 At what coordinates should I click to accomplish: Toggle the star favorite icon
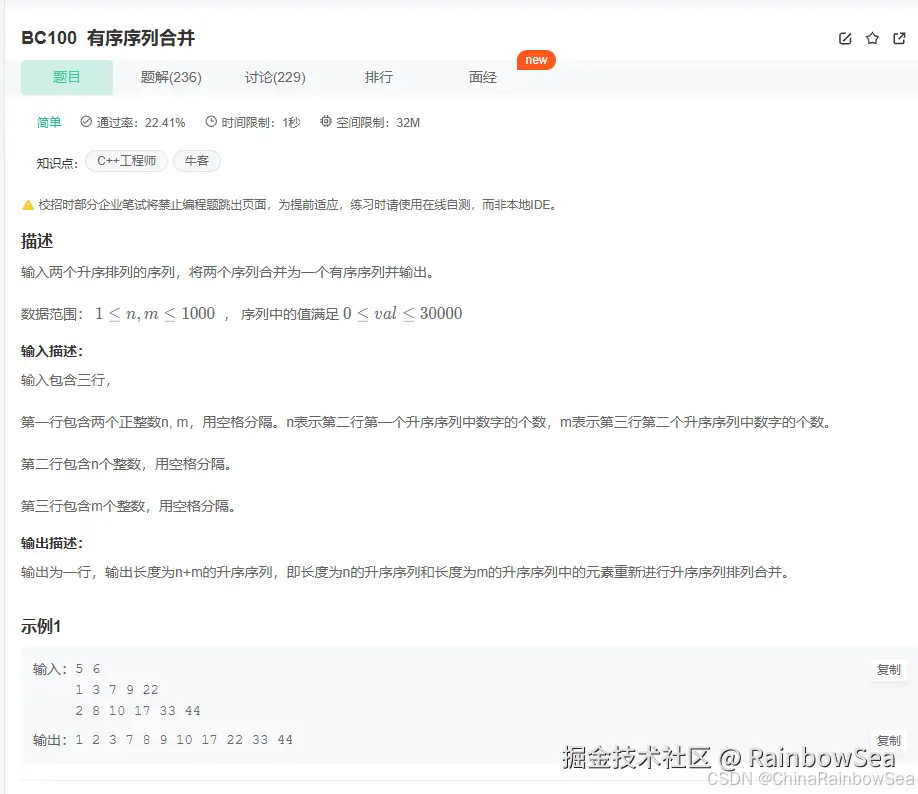point(872,37)
